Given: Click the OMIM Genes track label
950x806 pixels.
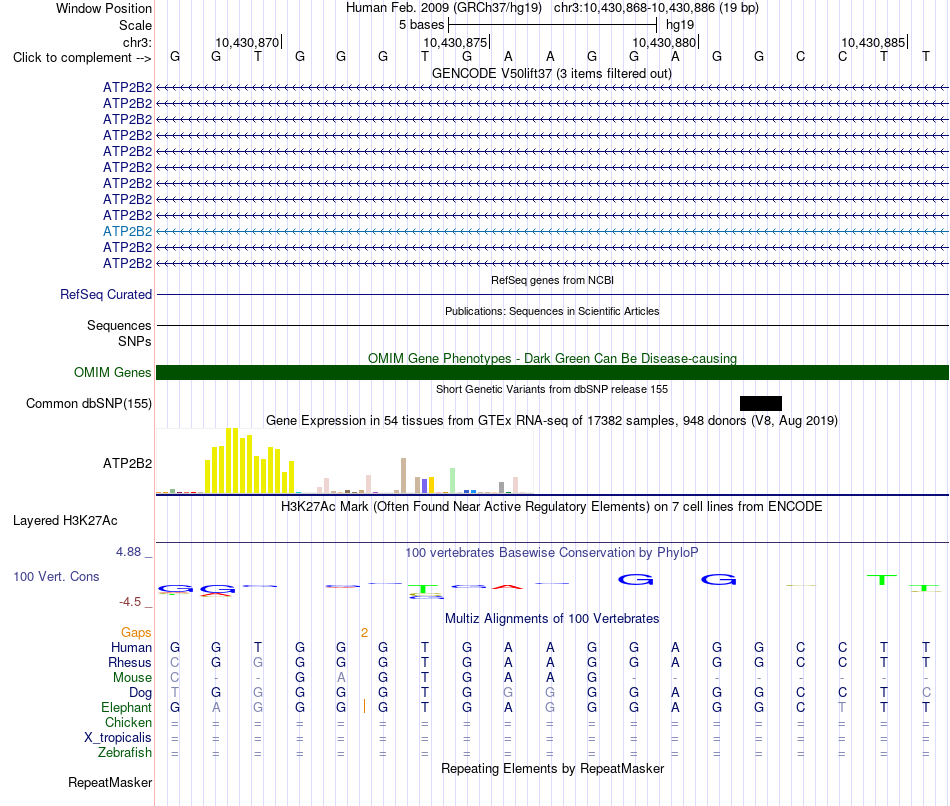Looking at the screenshot, I should 113,373.
